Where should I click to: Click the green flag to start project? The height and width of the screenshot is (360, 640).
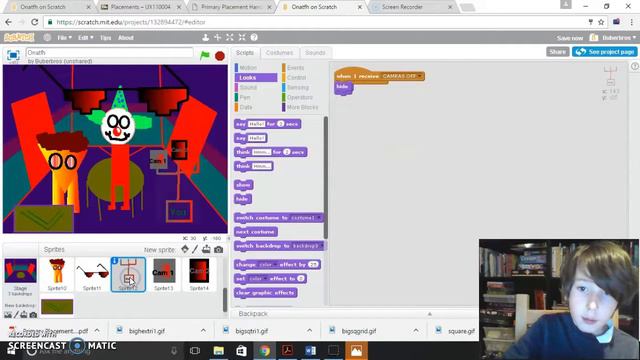point(204,56)
